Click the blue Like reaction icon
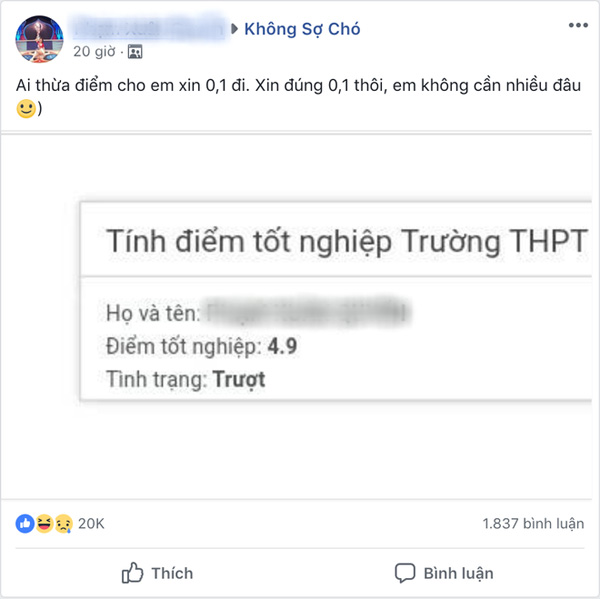This screenshot has height=599, width=600. (25, 523)
